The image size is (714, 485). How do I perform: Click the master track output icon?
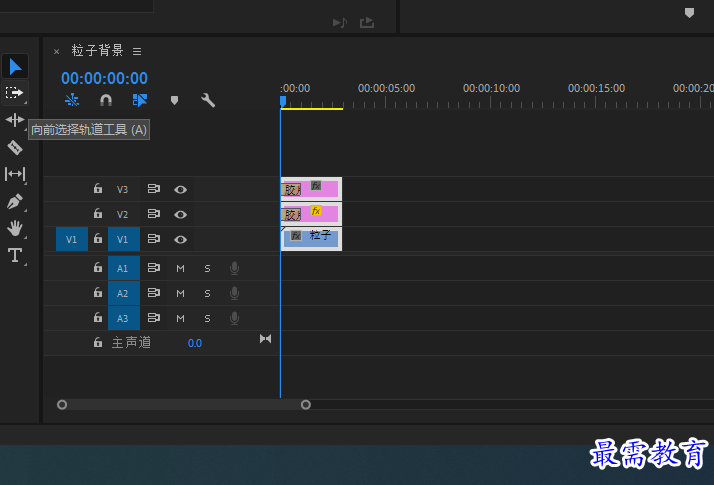click(x=265, y=339)
